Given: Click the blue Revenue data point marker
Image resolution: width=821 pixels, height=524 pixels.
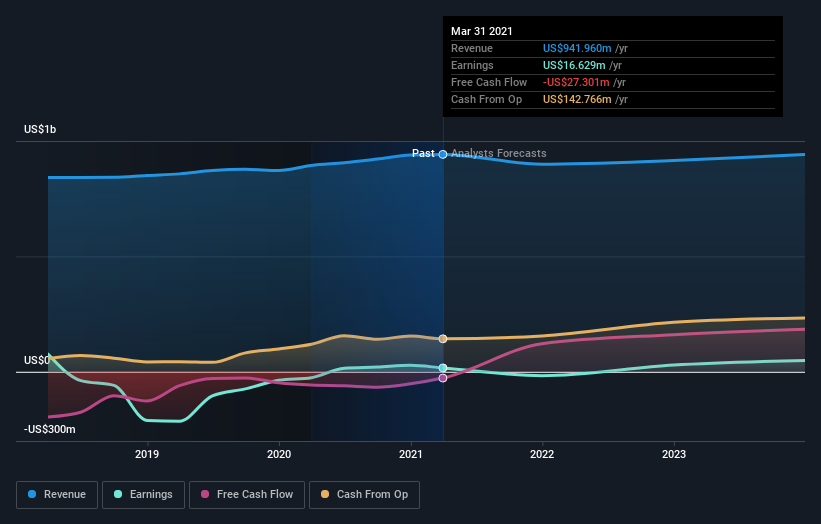Looking at the screenshot, I should [443, 154].
